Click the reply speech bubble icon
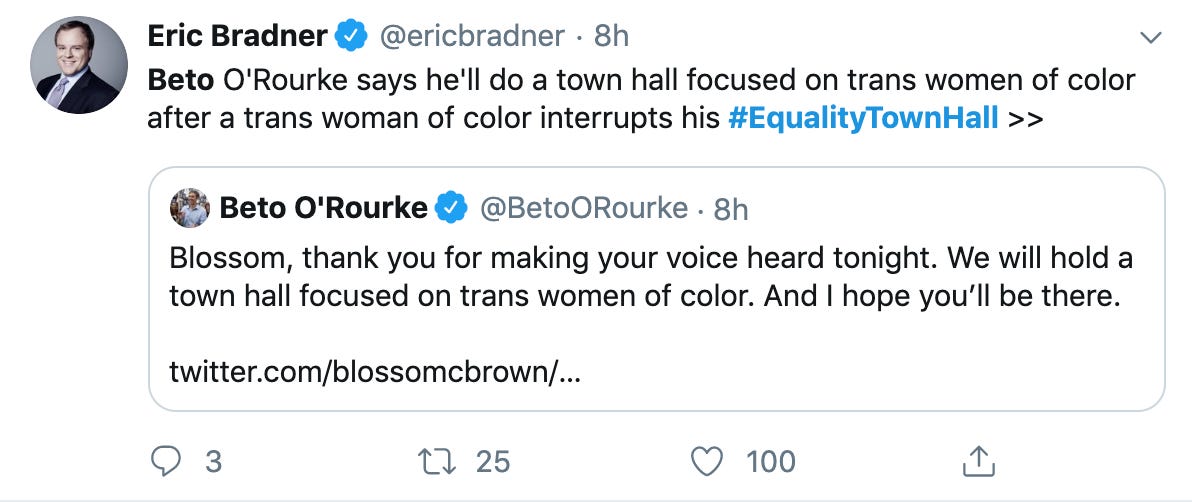The image size is (1192, 502). pos(163,460)
